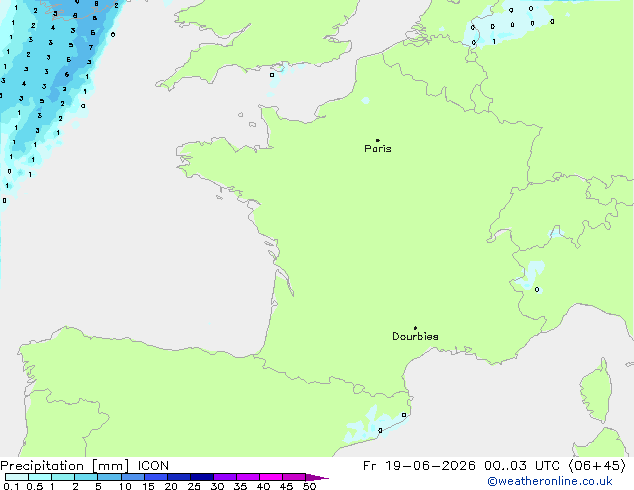634x490 pixels.
Task: Select the 25–30 mm navy legend swatch
Action: [201, 477]
